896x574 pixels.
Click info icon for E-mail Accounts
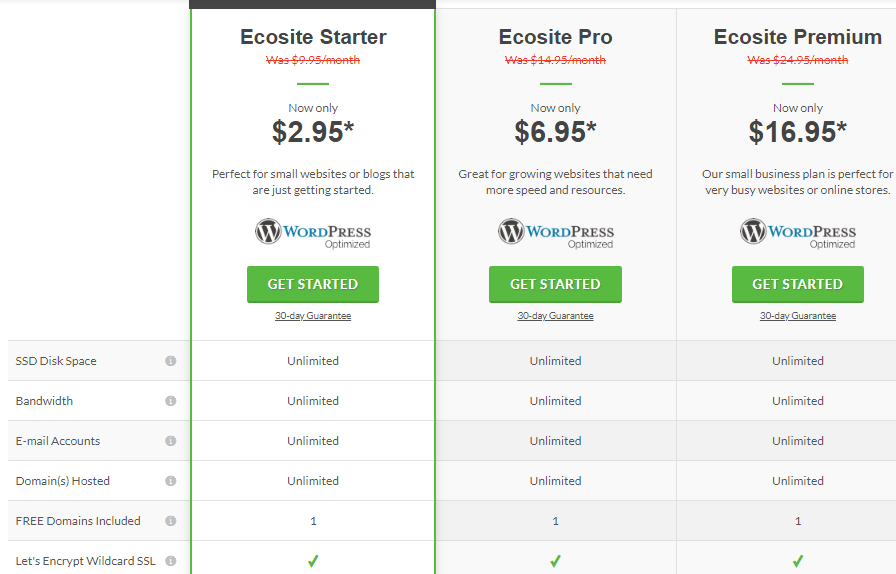170,441
